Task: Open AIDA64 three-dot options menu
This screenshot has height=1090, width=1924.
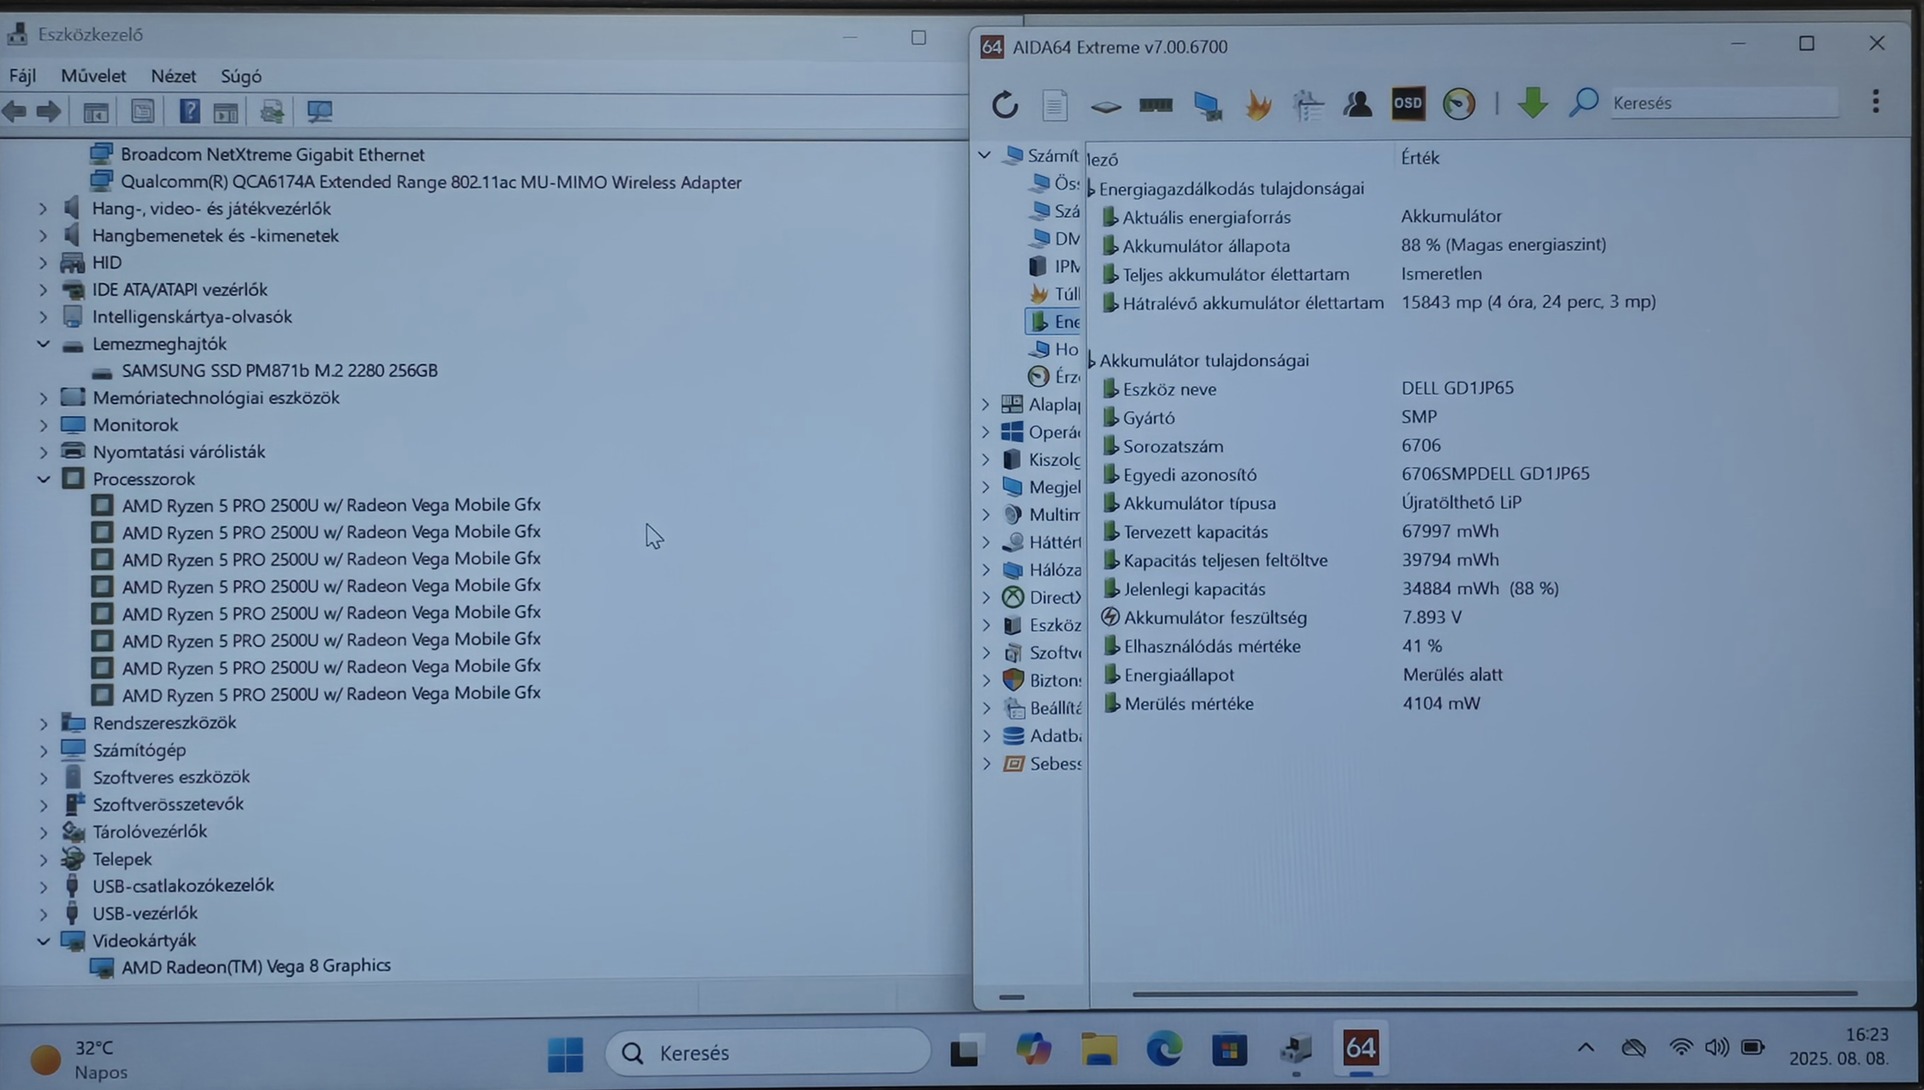Action: tap(1875, 101)
